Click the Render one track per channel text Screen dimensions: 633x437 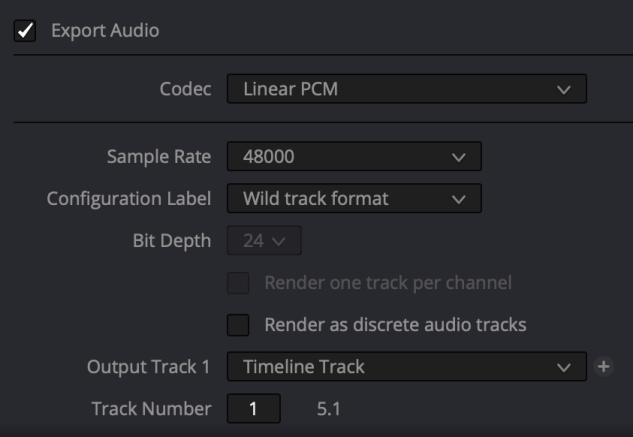pos(388,283)
